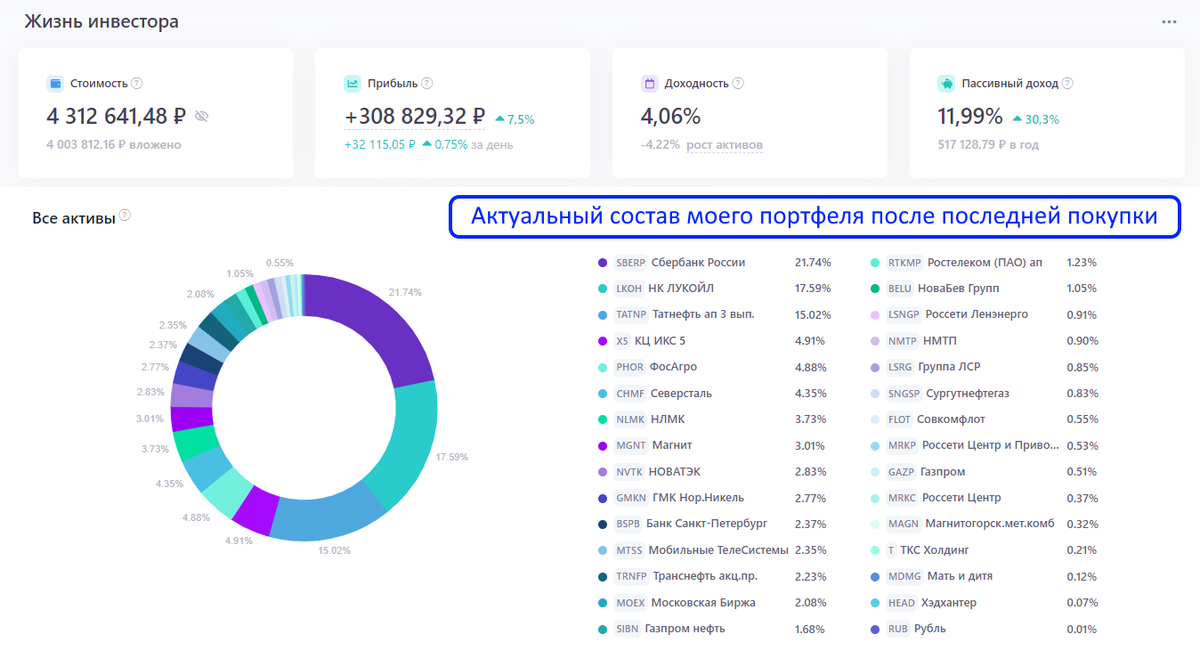Select the TATNP color dot in legend

(602, 315)
